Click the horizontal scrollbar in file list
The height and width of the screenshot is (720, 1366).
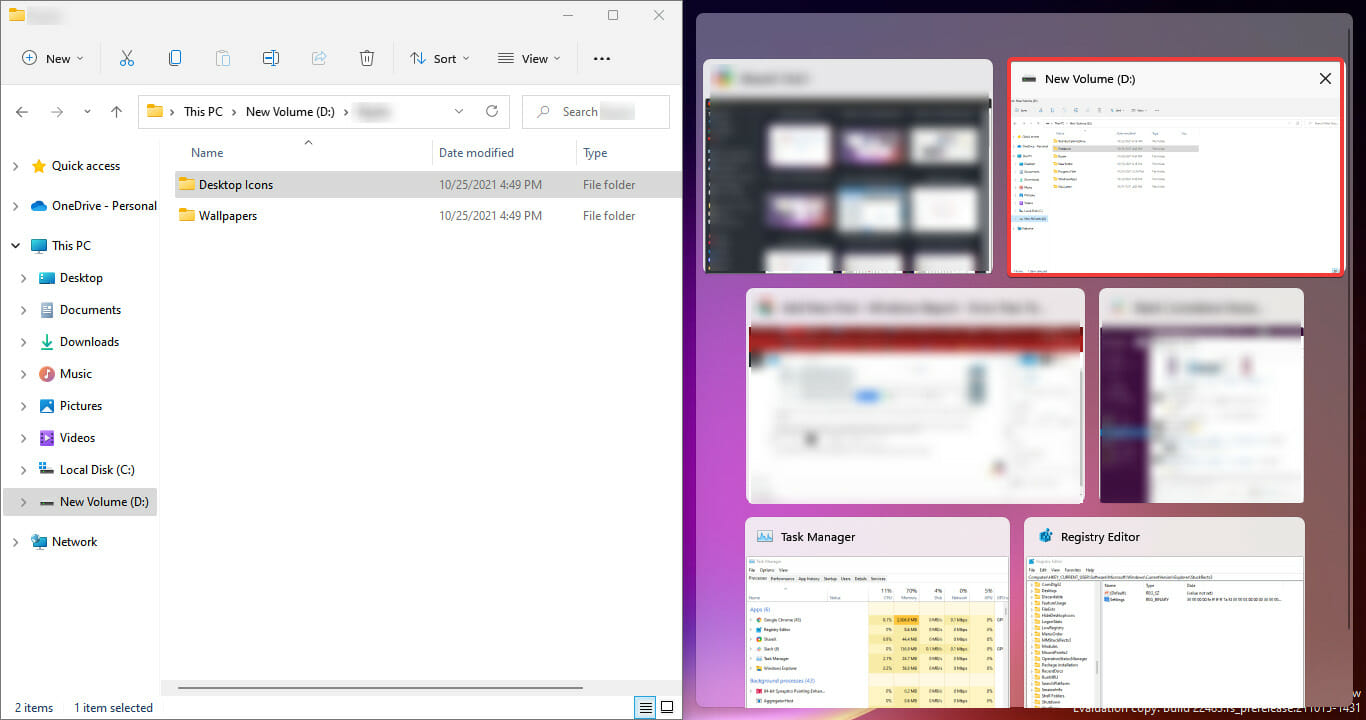point(380,688)
